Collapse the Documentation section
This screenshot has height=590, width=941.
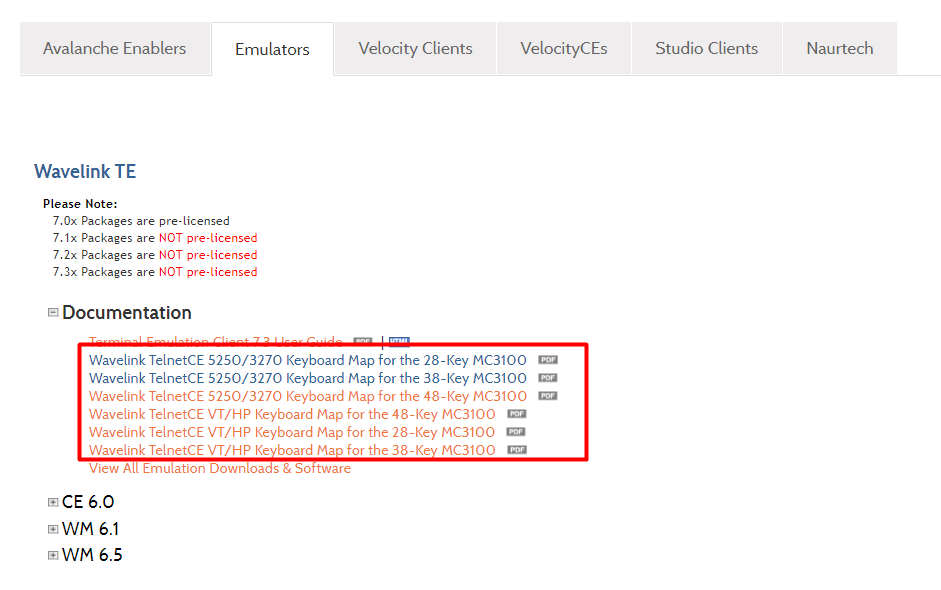pyautogui.click(x=53, y=313)
